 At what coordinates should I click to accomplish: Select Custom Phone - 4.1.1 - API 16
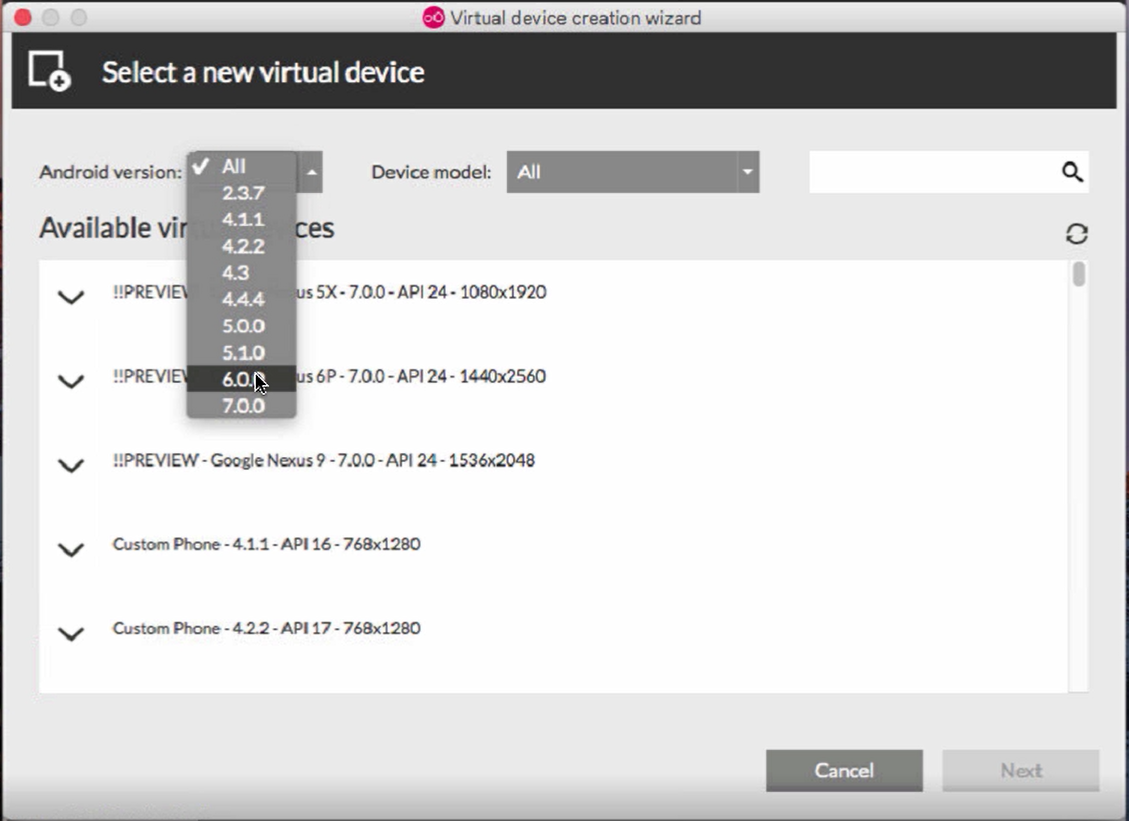266,544
